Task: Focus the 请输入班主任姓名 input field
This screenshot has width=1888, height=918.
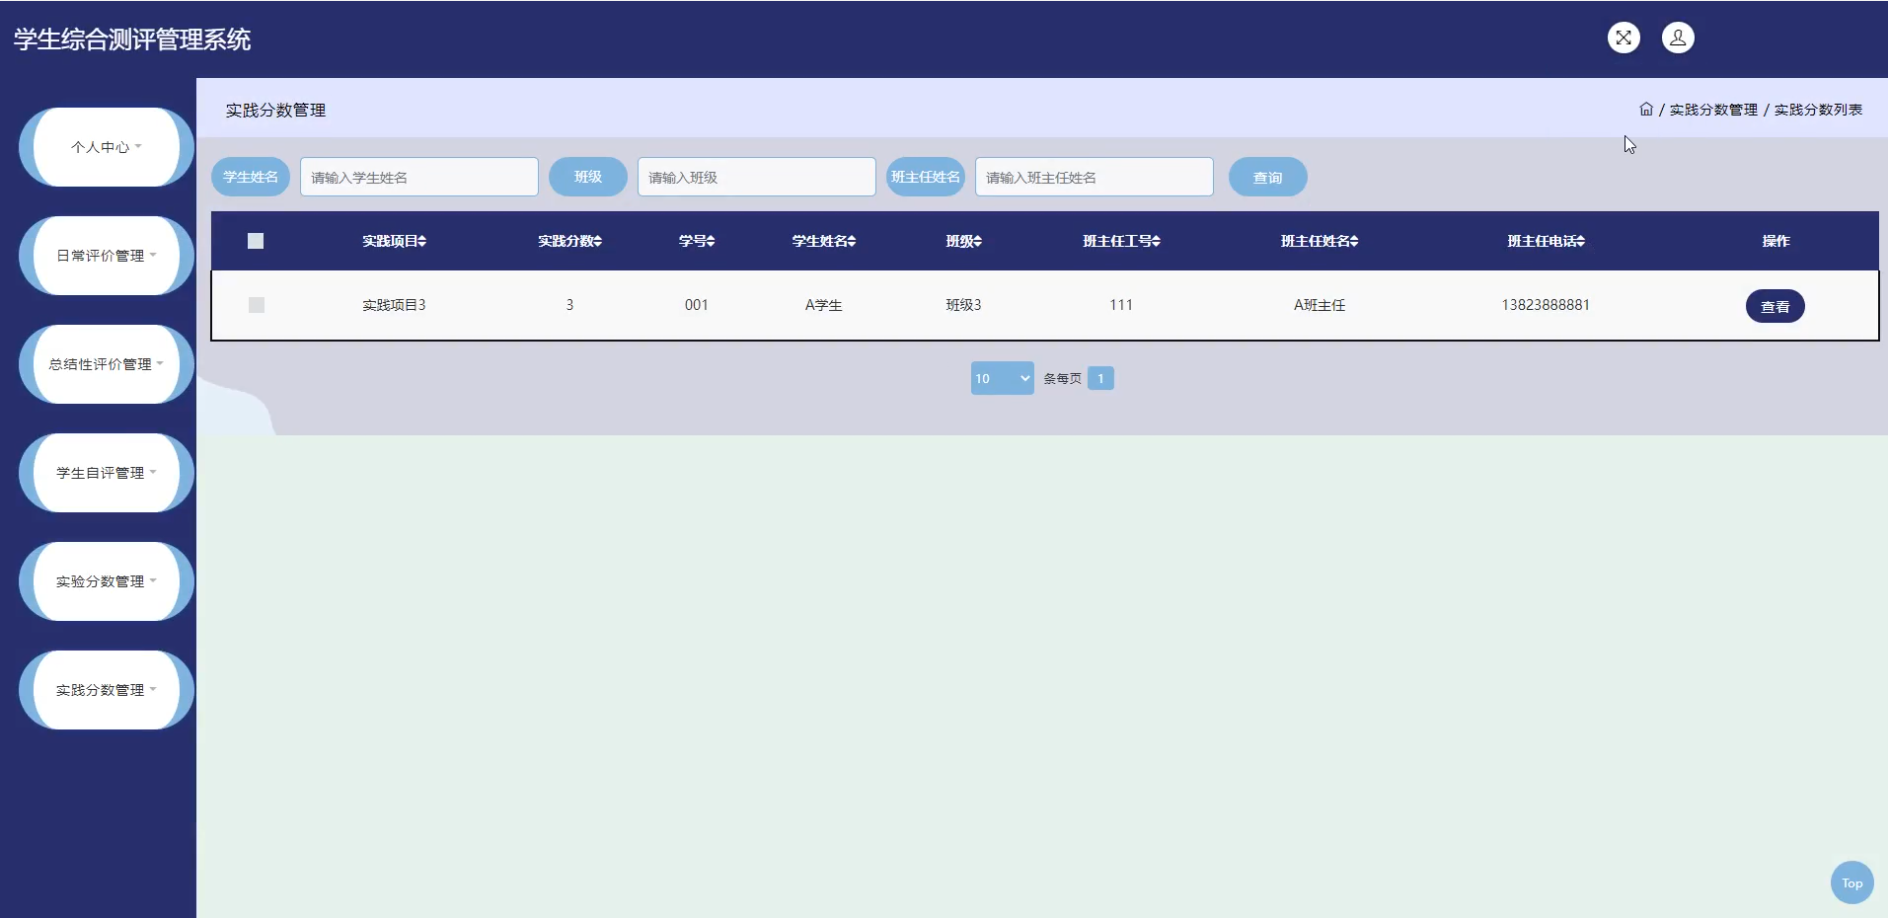Action: pos(1094,177)
